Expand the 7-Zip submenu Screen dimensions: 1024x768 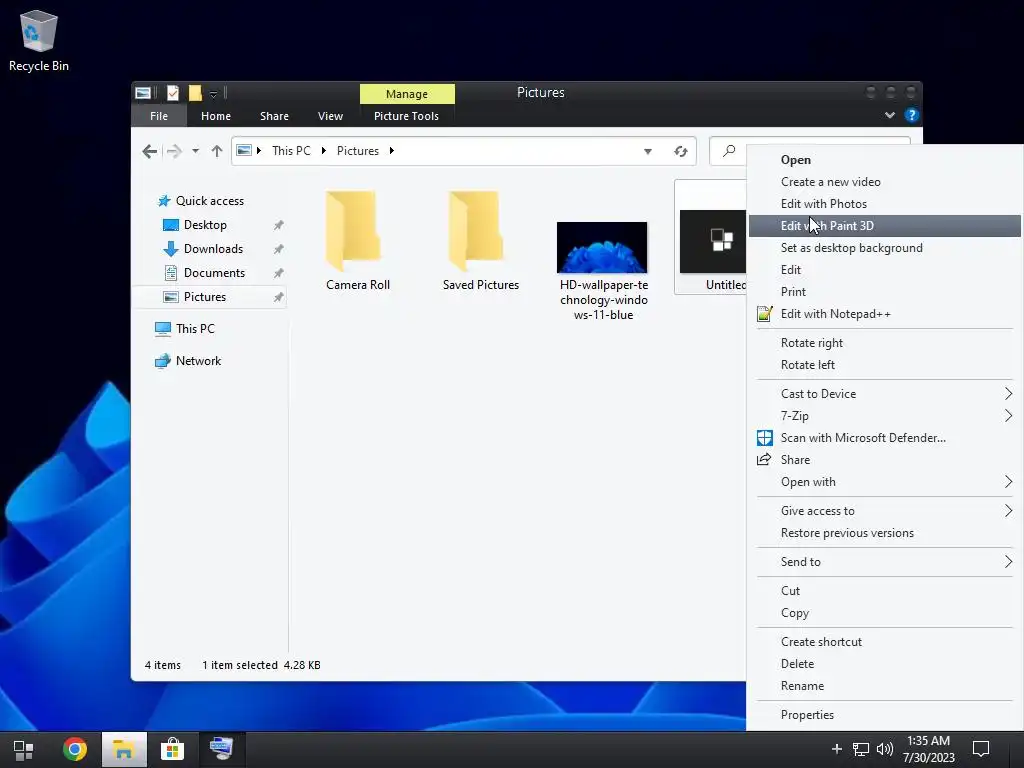(x=884, y=416)
